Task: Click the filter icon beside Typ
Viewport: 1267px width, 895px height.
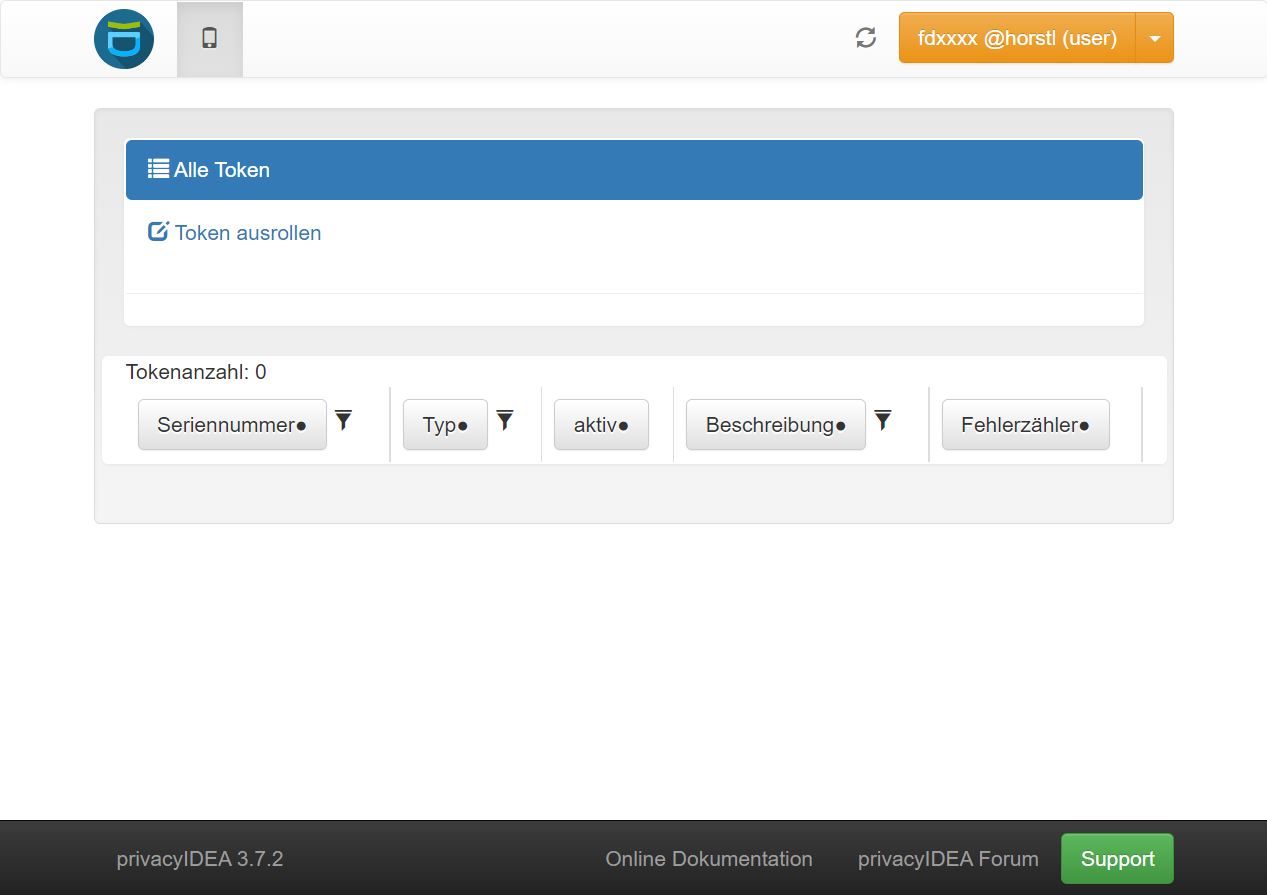Action: (x=505, y=420)
